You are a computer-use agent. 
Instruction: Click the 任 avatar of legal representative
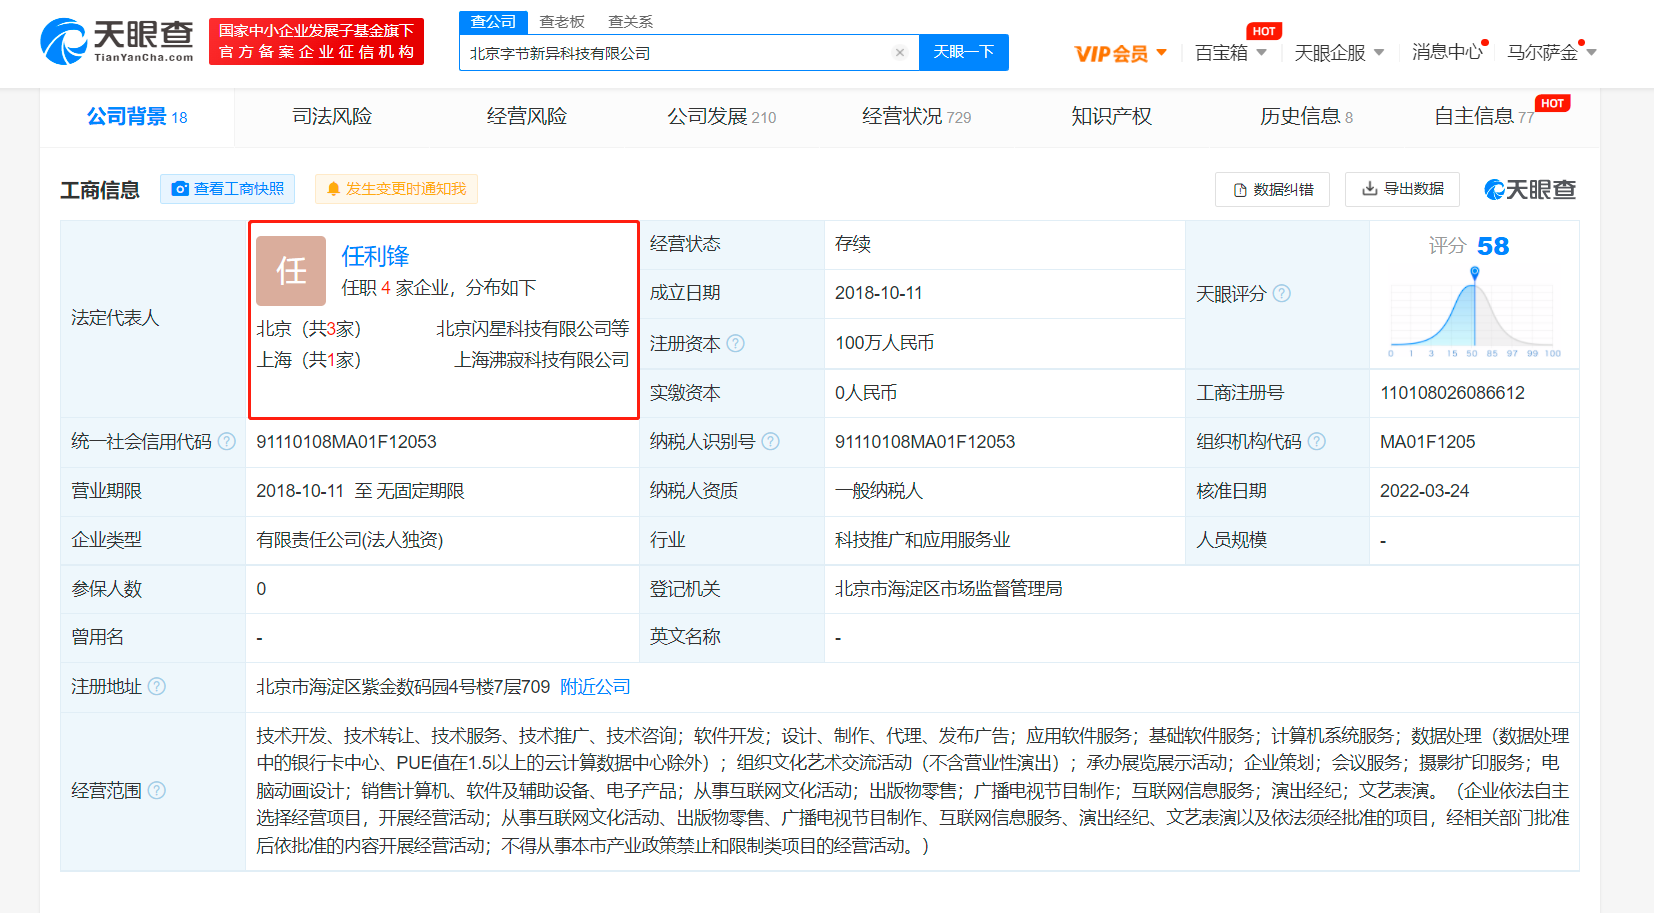291,271
